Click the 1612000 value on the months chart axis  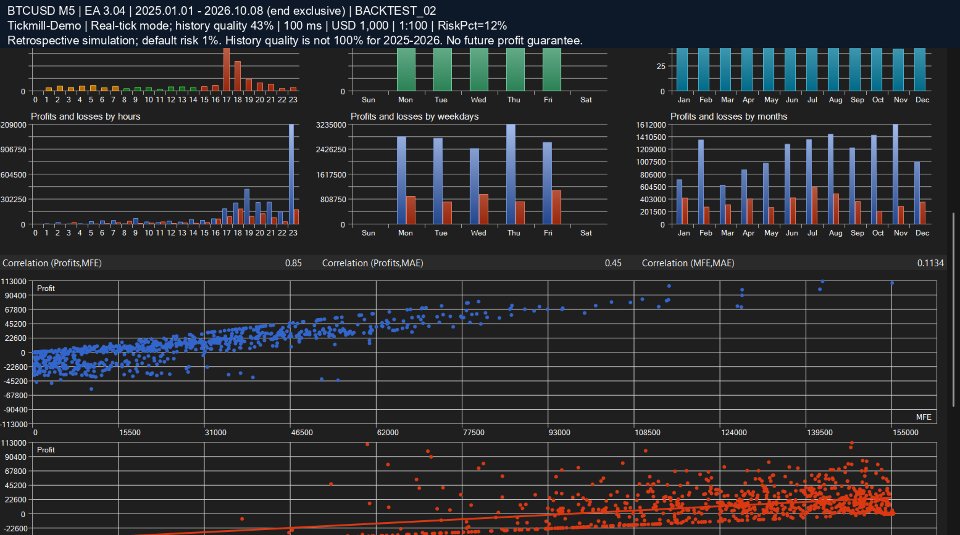pyautogui.click(x=651, y=125)
